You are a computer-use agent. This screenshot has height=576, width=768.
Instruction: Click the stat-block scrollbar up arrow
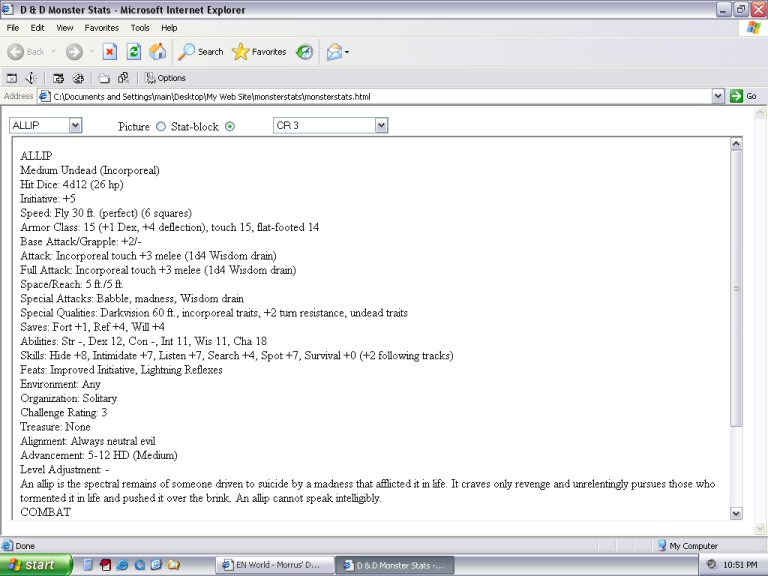736,144
